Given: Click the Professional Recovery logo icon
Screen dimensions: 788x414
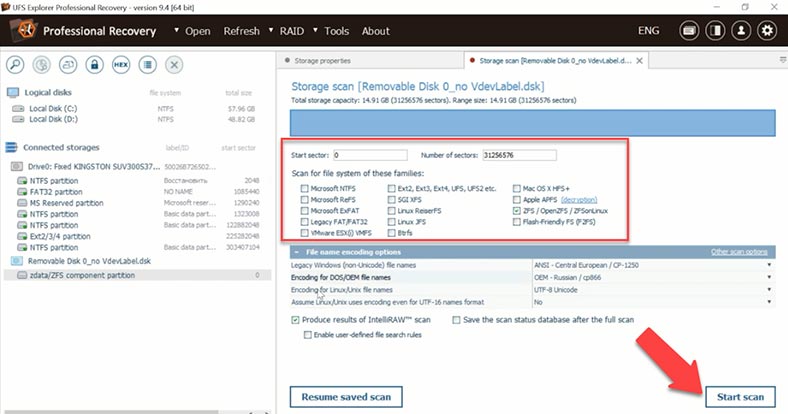Looking at the screenshot, I should coord(23,30).
